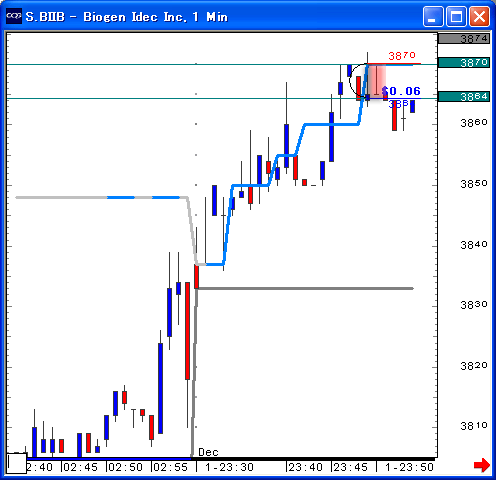Click the 3850 price scale label
496x480 pixels.
click(x=474, y=183)
